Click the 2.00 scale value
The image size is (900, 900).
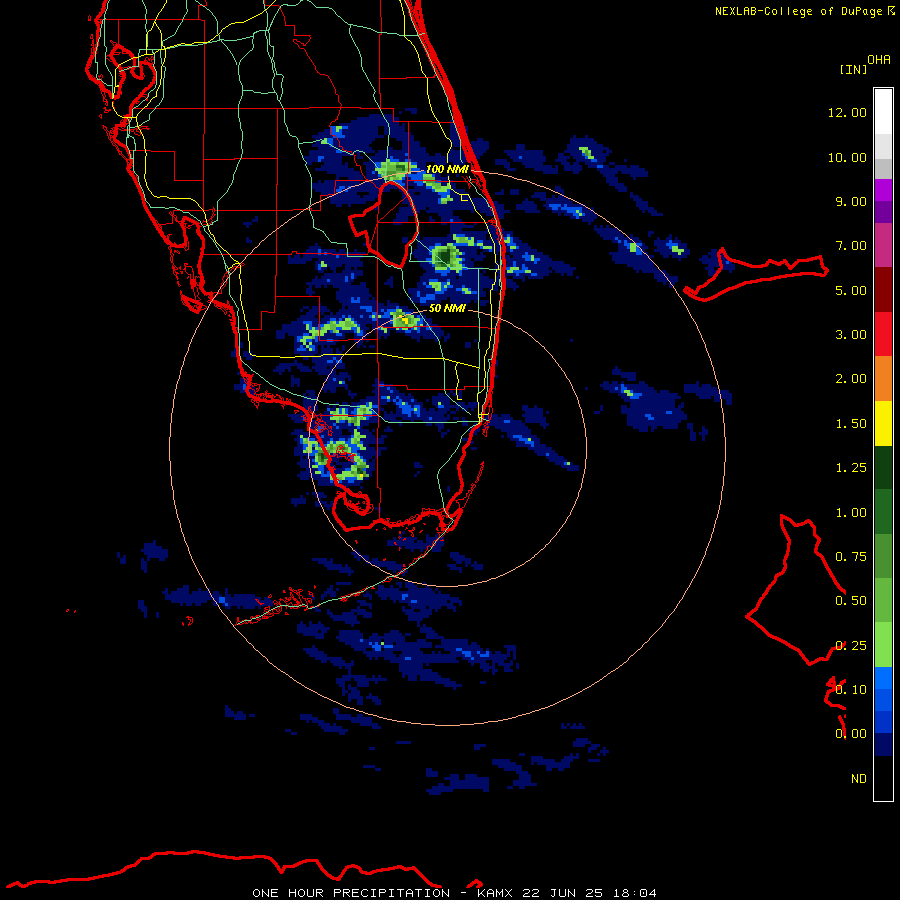tap(851, 379)
